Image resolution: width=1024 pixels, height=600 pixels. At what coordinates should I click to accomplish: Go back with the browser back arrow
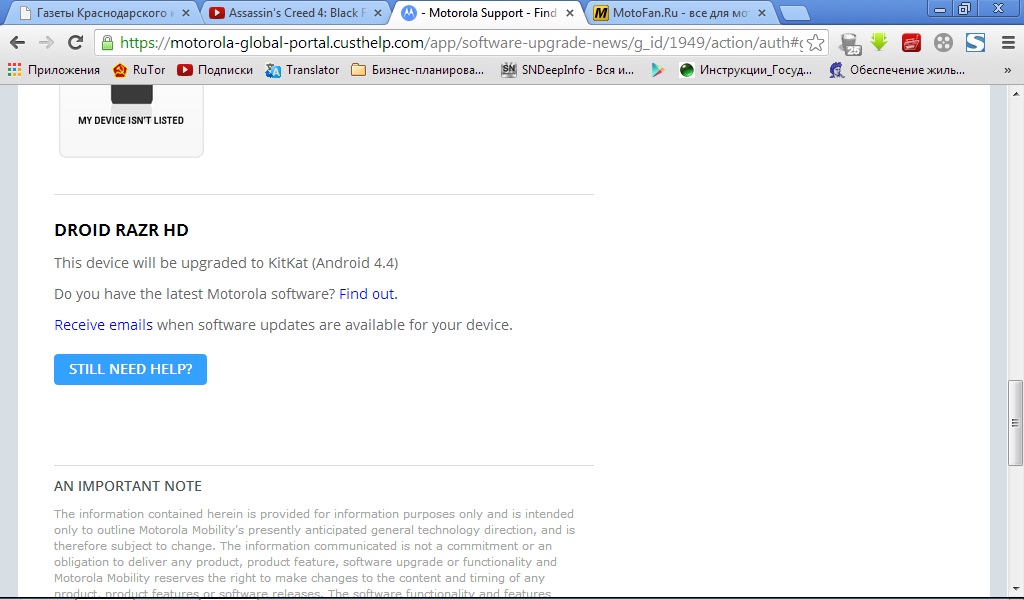pos(18,42)
